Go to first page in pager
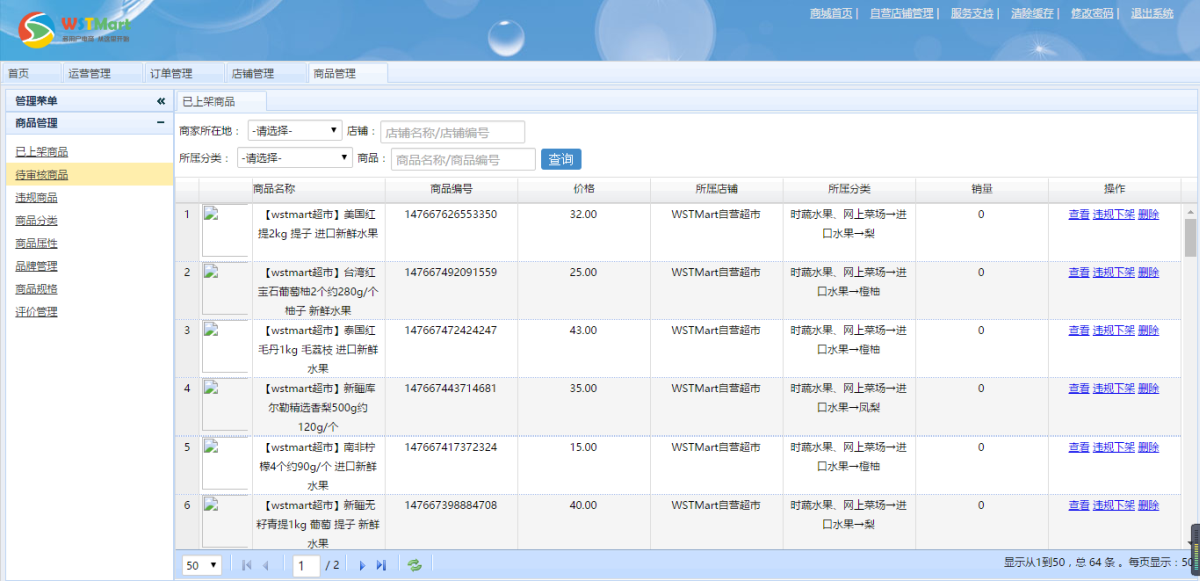 247,565
